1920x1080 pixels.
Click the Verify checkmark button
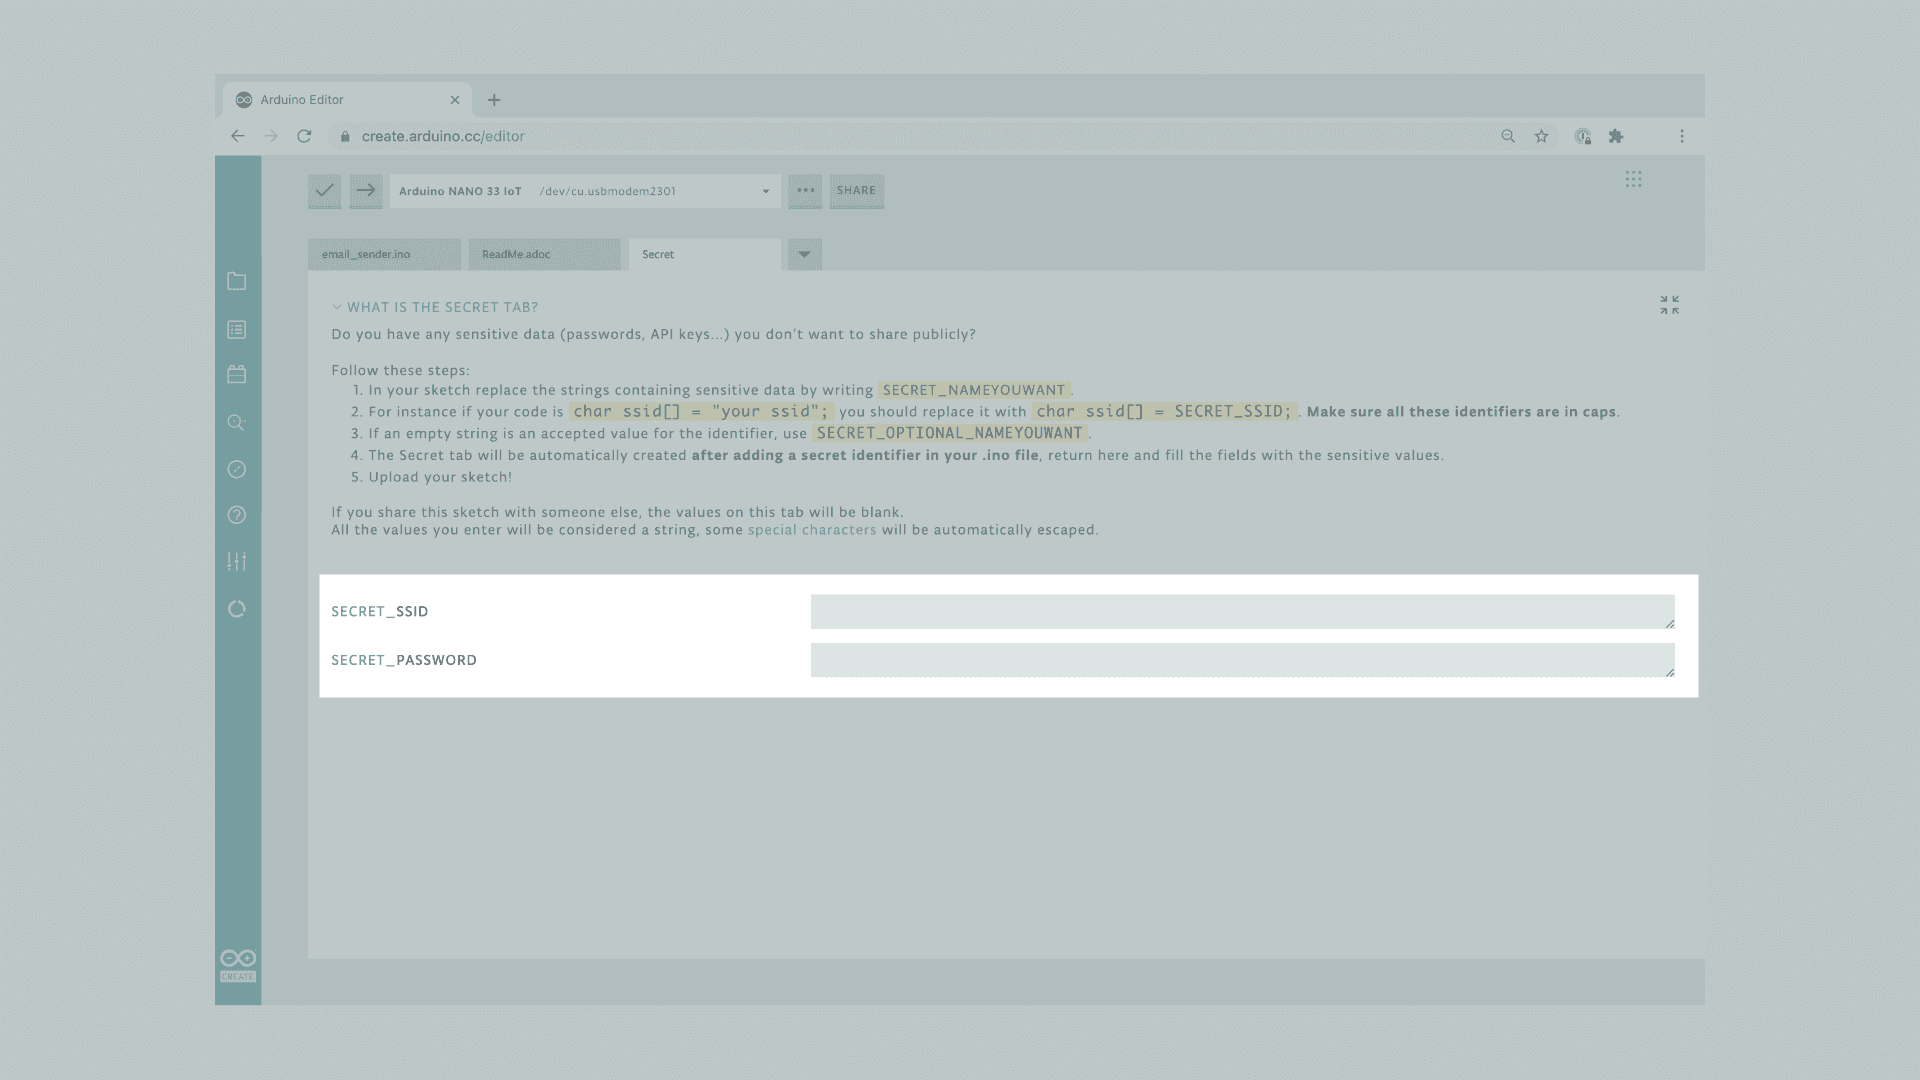coord(324,190)
